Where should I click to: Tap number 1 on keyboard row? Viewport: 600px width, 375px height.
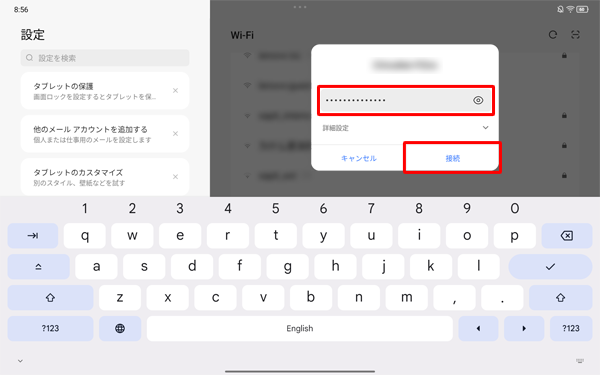pyautogui.click(x=85, y=209)
